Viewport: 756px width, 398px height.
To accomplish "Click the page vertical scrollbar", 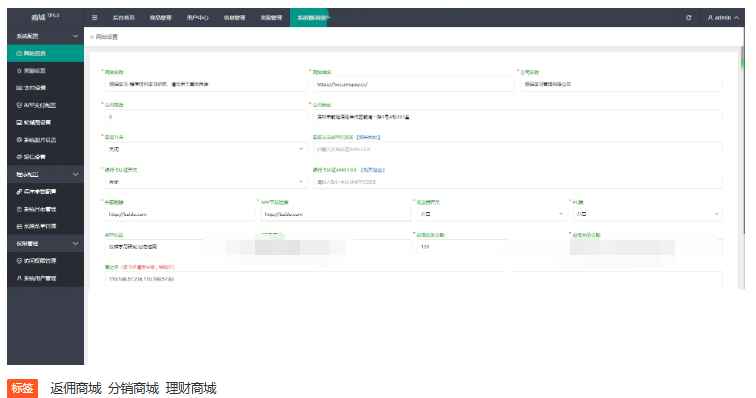I will [742, 57].
